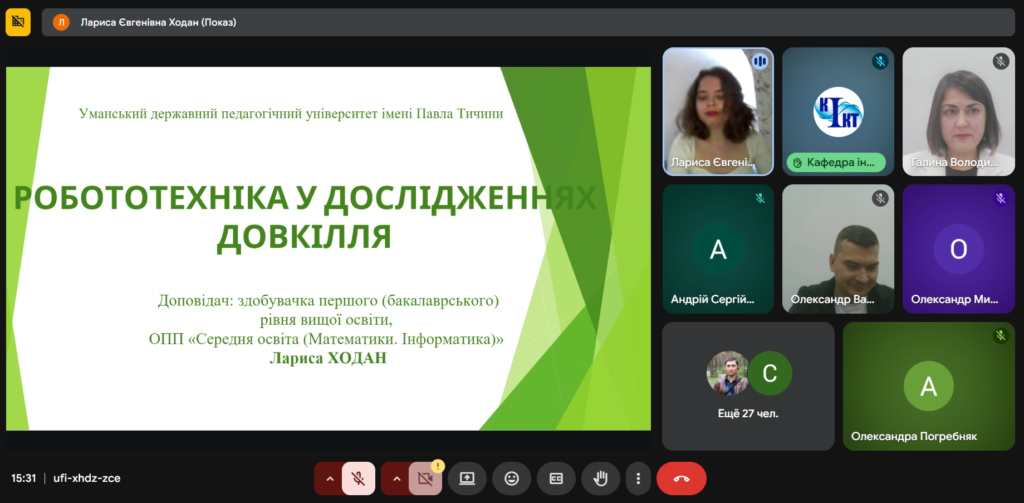
Task: Click the muted mic icon on Андрій Сергій's tile
Action: pyautogui.click(x=759, y=199)
